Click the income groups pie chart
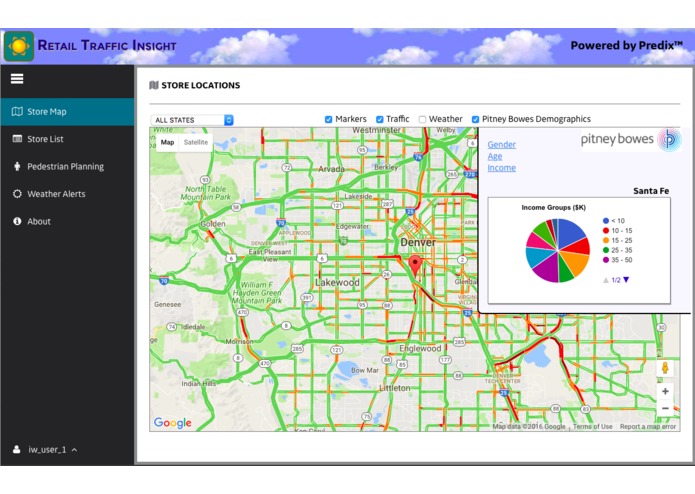The width and height of the screenshot is (695, 494). [x=558, y=250]
